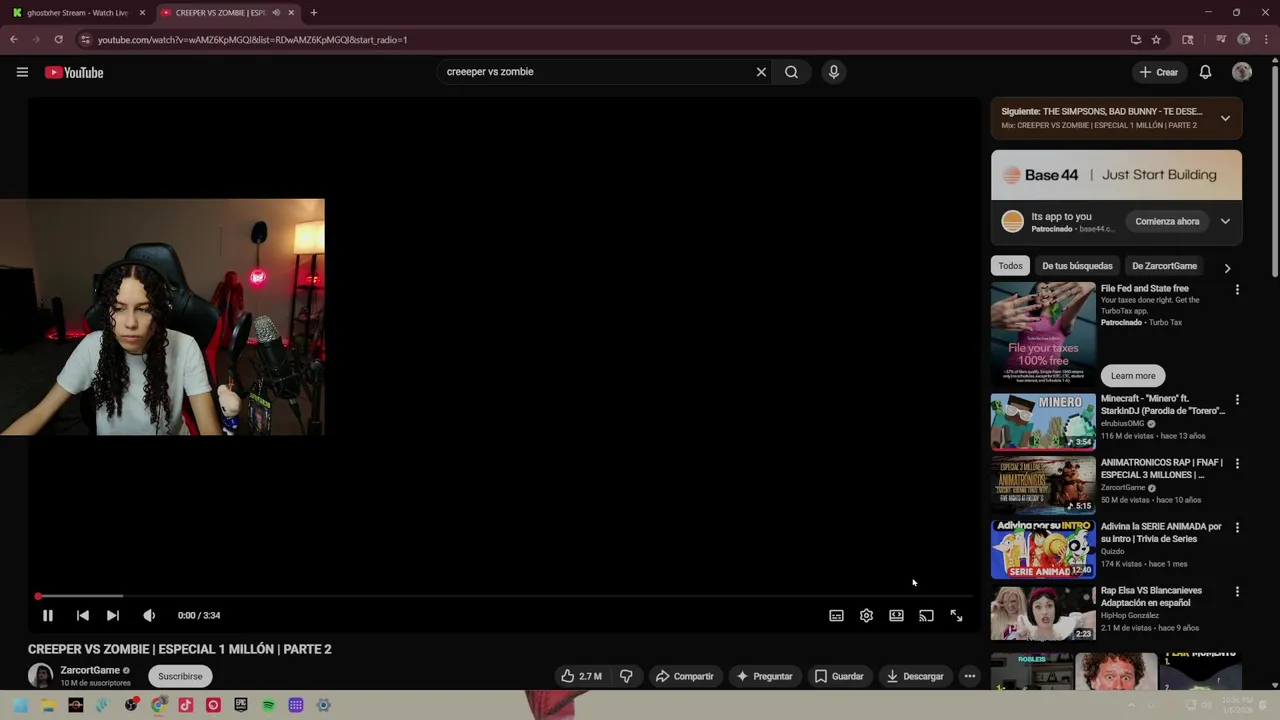
Task: Click the Preguntar button
Action: coord(764,676)
